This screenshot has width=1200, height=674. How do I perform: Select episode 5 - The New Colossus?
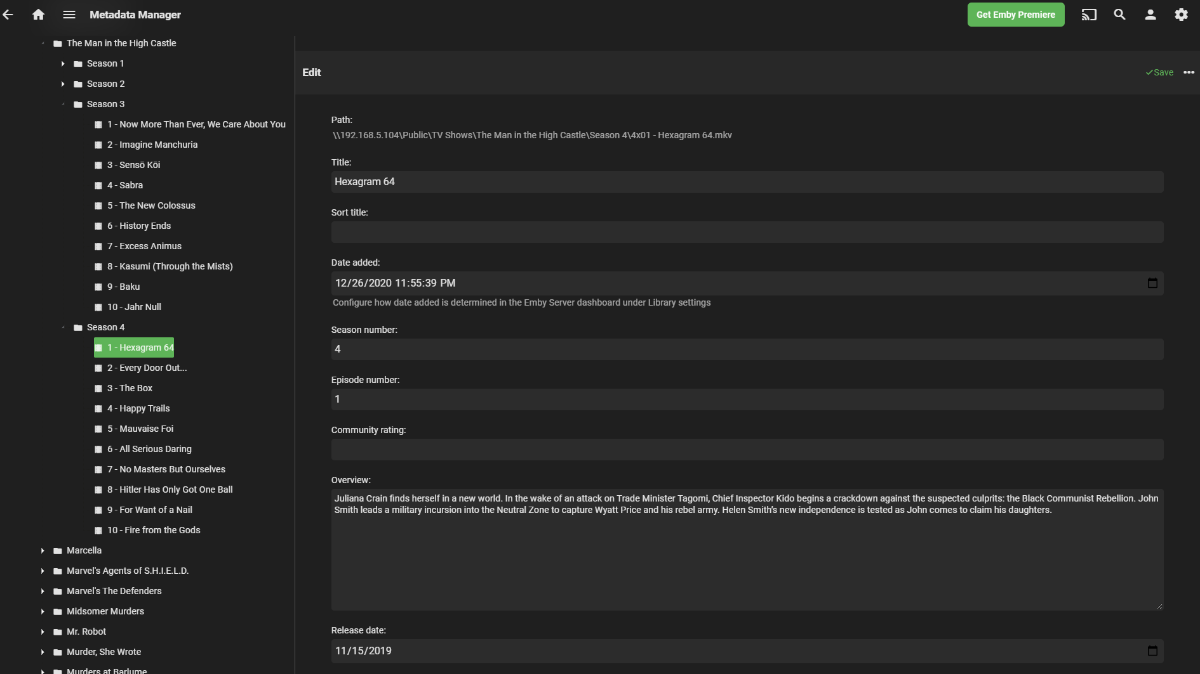pyautogui.click(x=151, y=206)
